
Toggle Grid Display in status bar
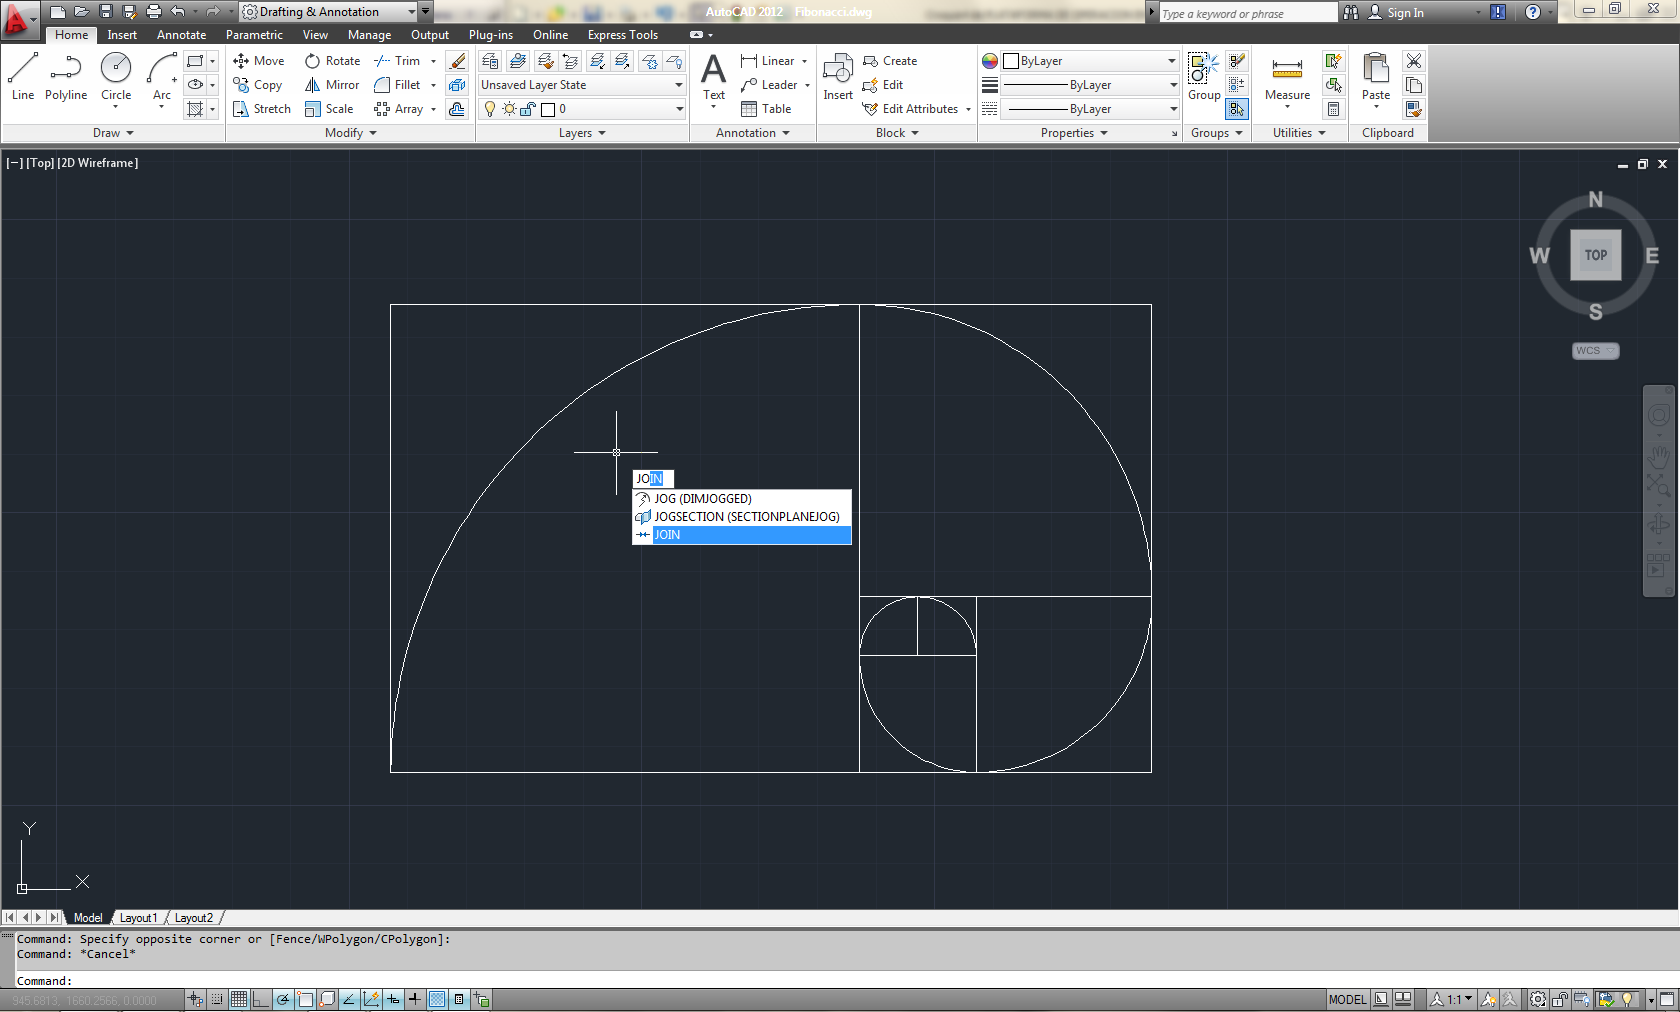[x=239, y=999]
